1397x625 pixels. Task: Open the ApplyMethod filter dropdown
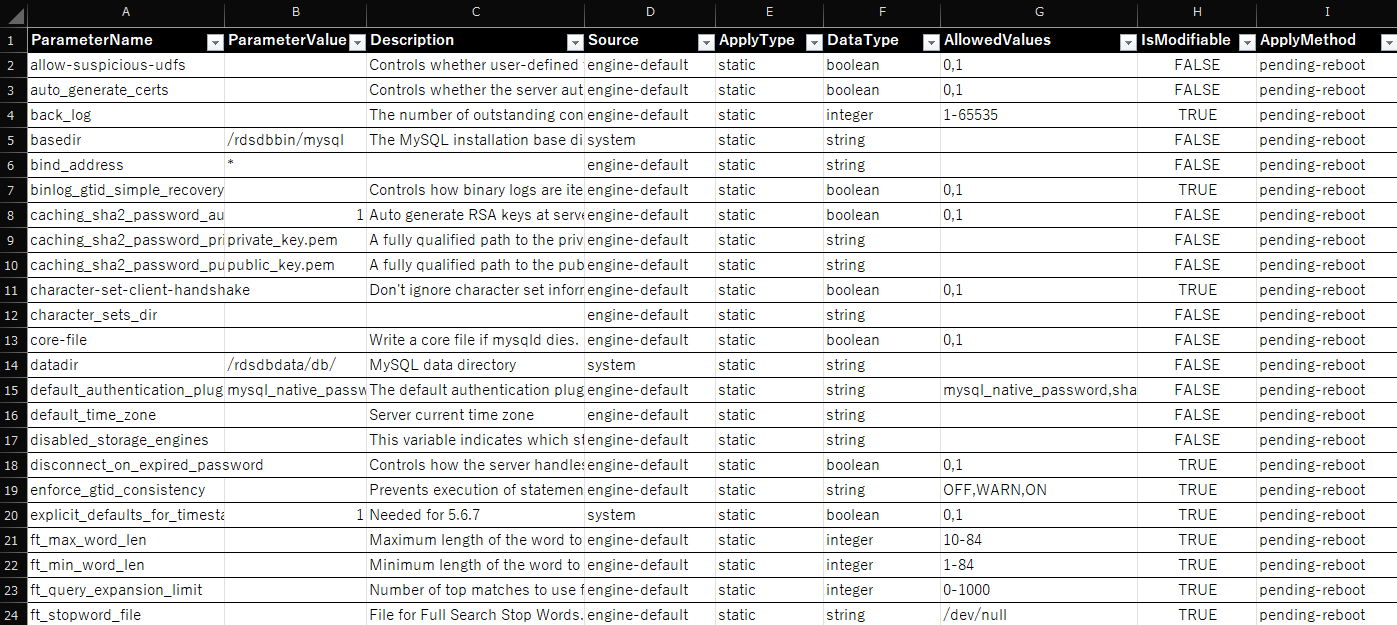point(1388,41)
